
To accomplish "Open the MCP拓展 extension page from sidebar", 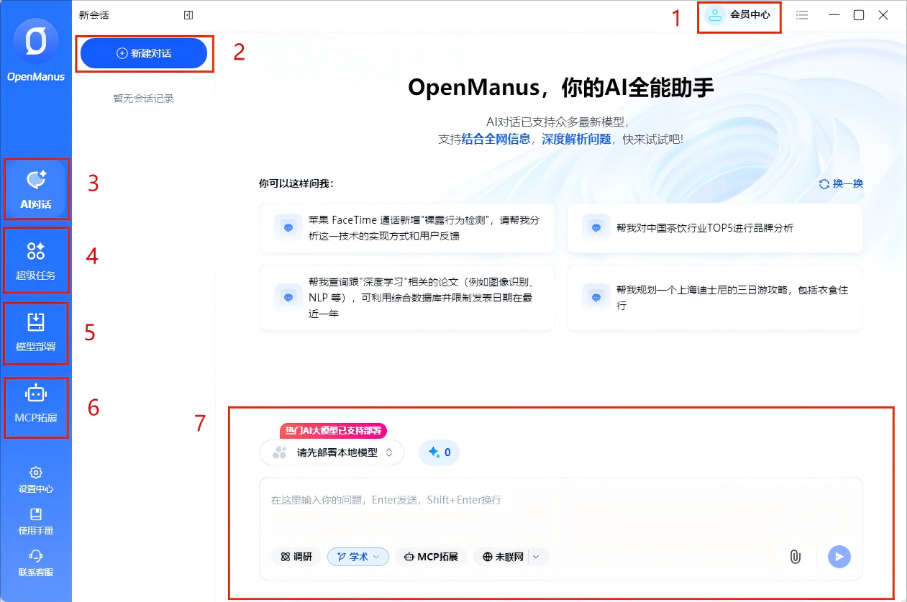I will click(x=36, y=406).
